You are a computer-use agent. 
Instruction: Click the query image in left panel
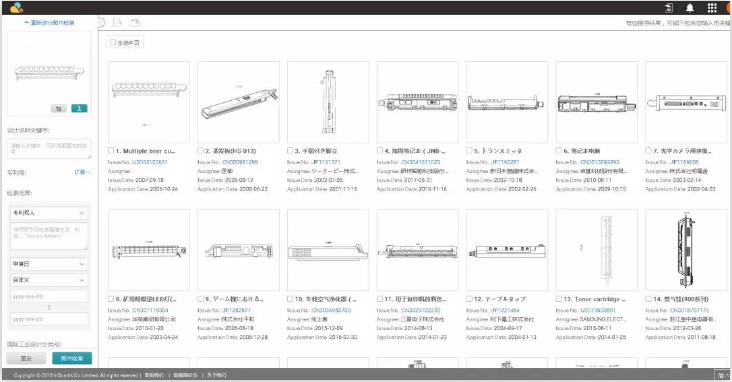click(49, 72)
